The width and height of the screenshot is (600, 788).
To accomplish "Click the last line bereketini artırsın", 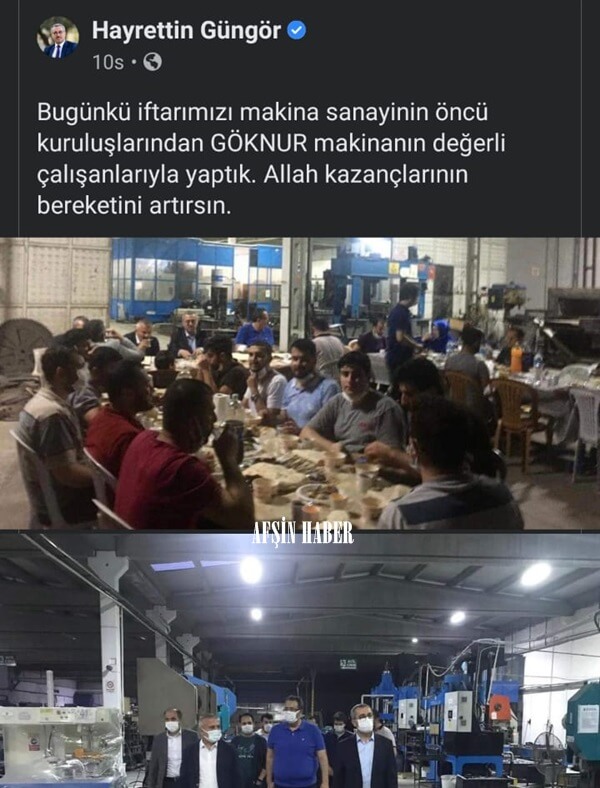I will point(134,206).
